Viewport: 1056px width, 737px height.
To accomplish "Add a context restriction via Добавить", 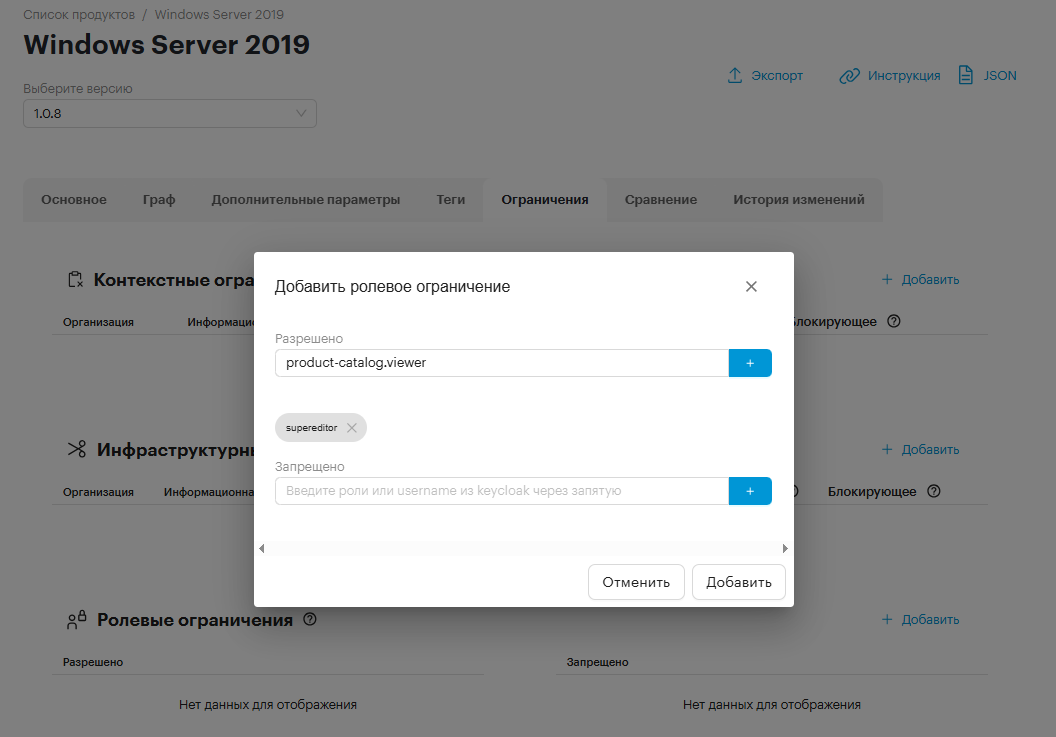I will pyautogui.click(x=921, y=280).
